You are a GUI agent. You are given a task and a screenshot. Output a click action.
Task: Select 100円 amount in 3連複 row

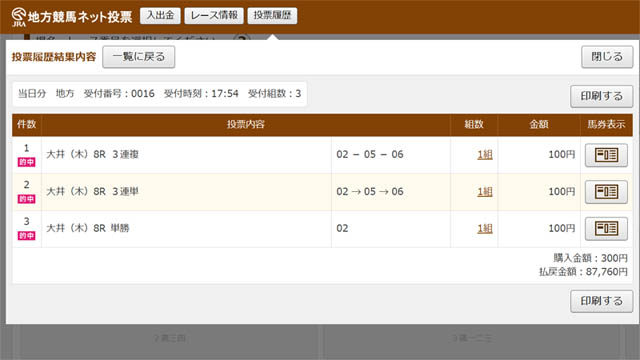562,155
